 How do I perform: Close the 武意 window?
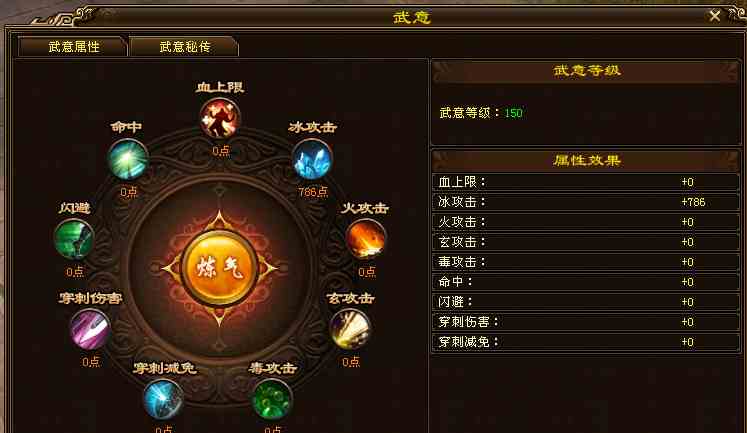tap(715, 16)
